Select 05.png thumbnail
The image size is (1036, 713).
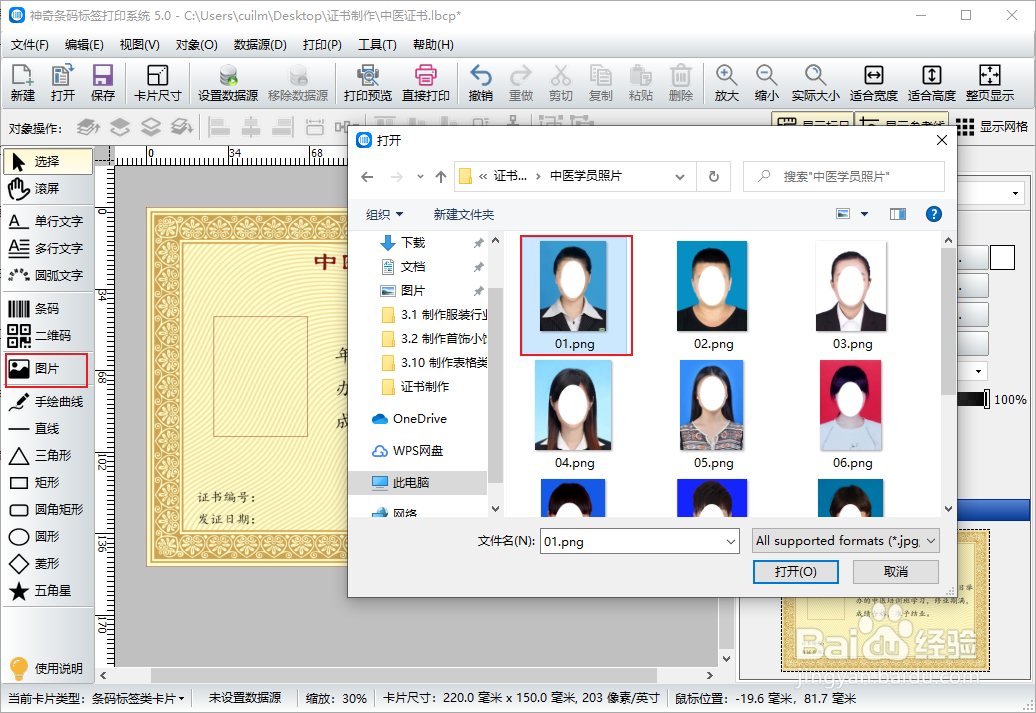pyautogui.click(x=713, y=415)
